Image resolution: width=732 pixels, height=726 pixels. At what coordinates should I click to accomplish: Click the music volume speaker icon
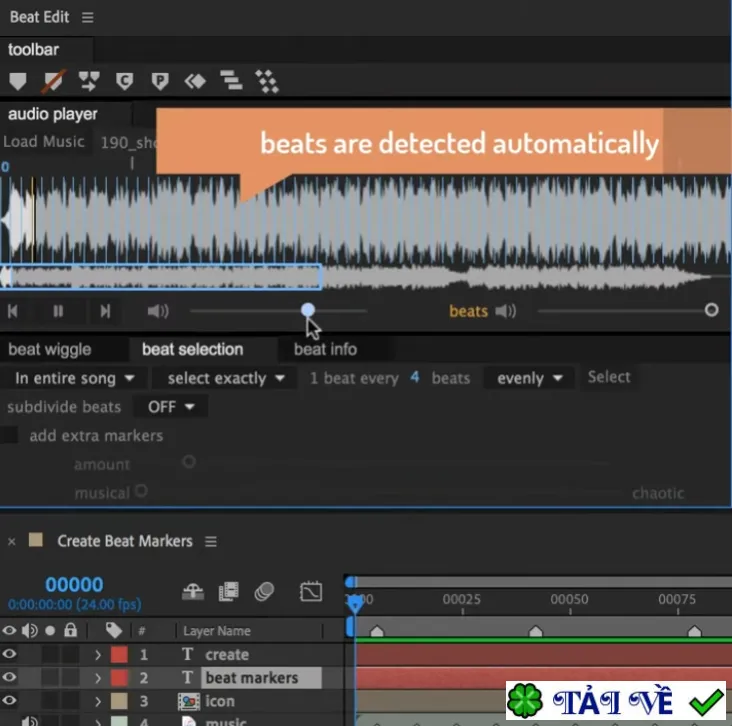pos(158,311)
